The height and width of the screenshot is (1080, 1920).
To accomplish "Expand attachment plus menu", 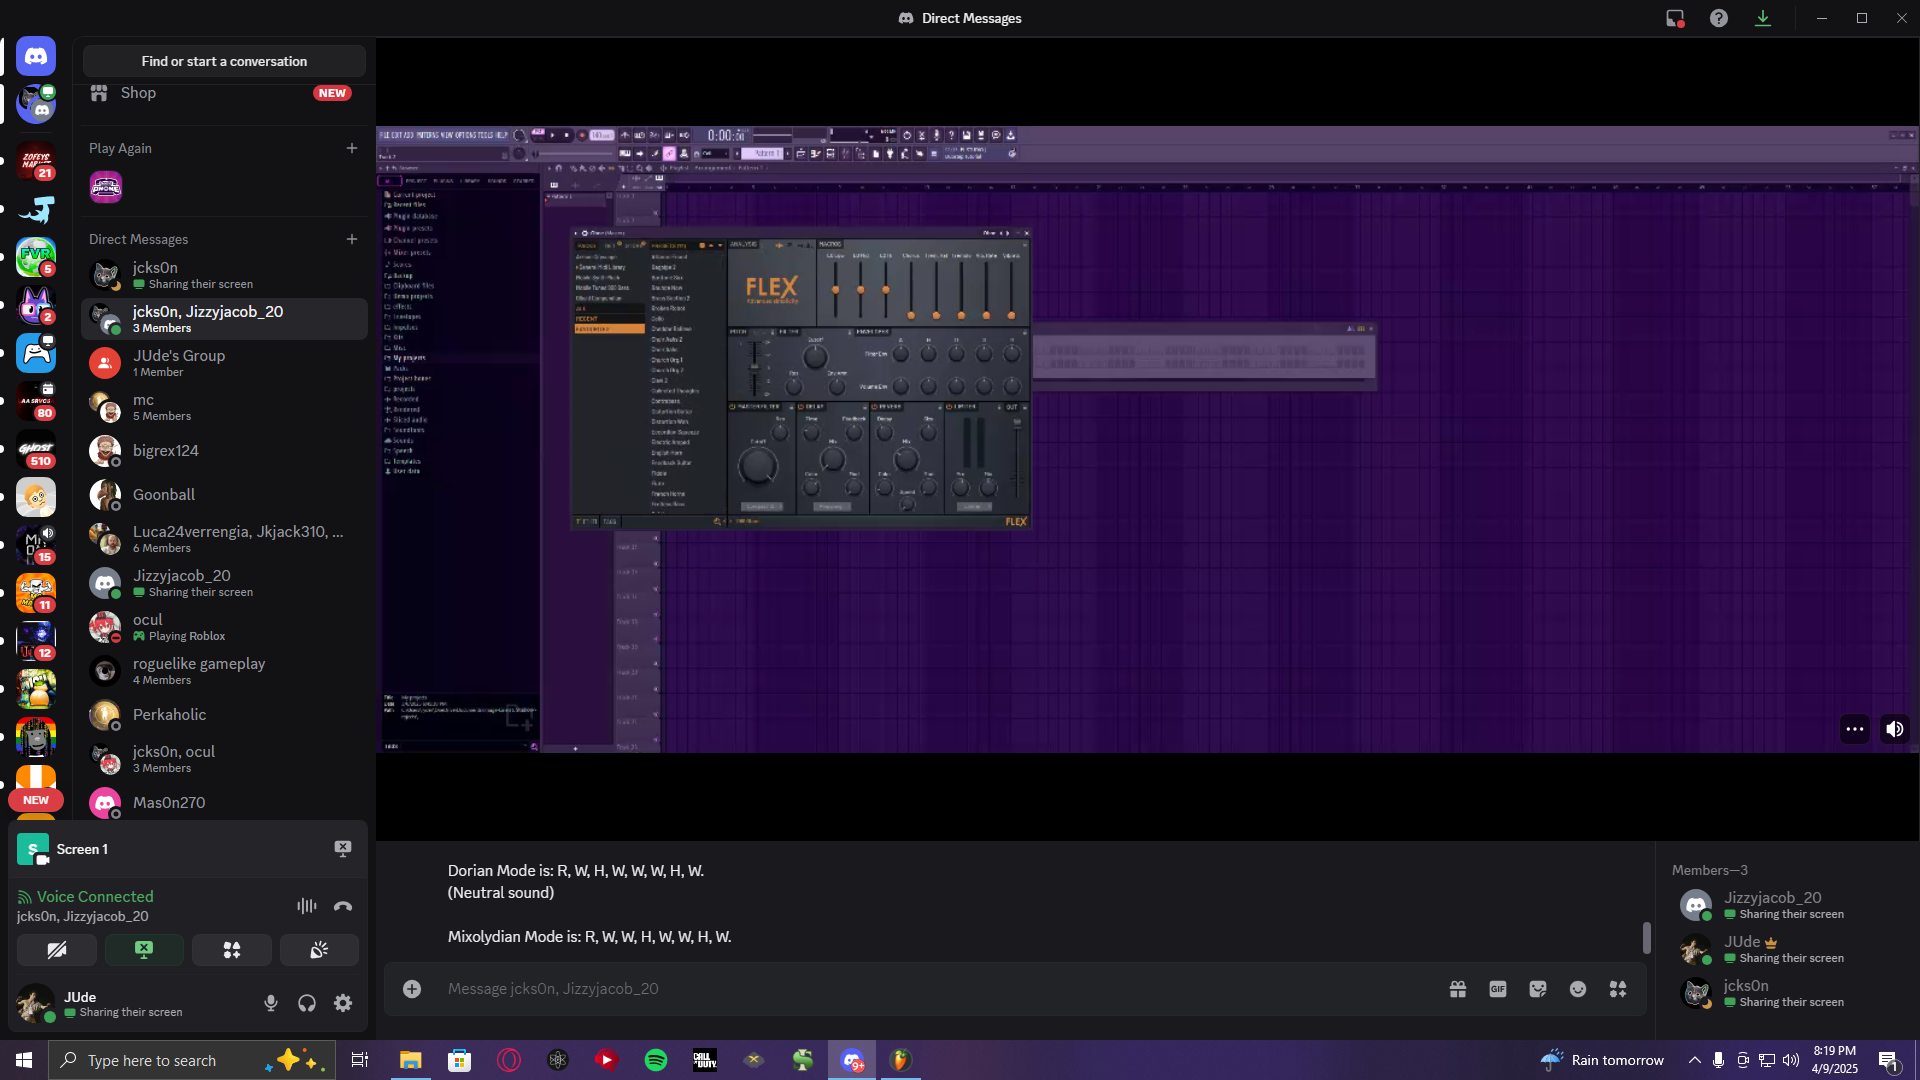I will 412,989.
